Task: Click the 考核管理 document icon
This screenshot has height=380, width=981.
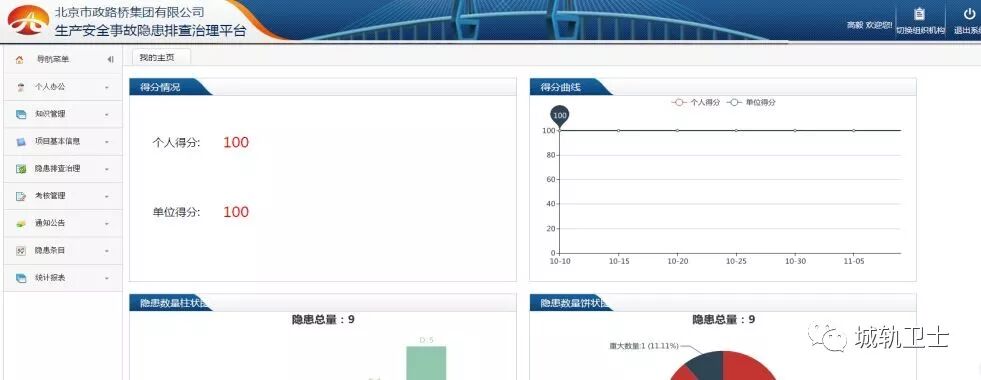Action: pyautogui.click(x=21, y=196)
